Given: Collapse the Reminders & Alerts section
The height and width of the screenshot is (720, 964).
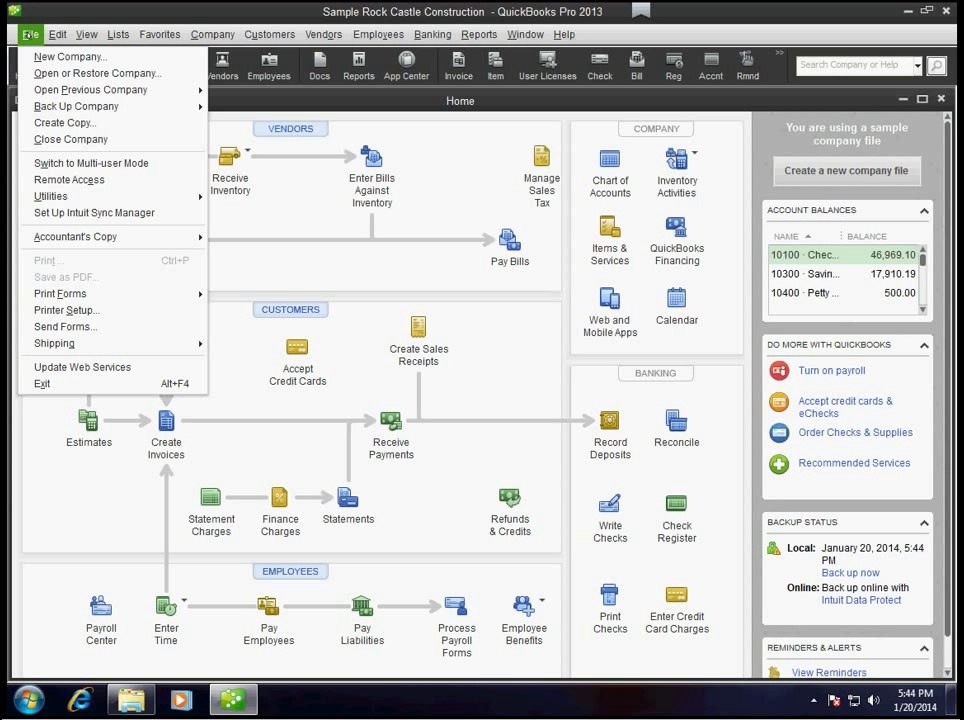Looking at the screenshot, I should (x=923, y=649).
